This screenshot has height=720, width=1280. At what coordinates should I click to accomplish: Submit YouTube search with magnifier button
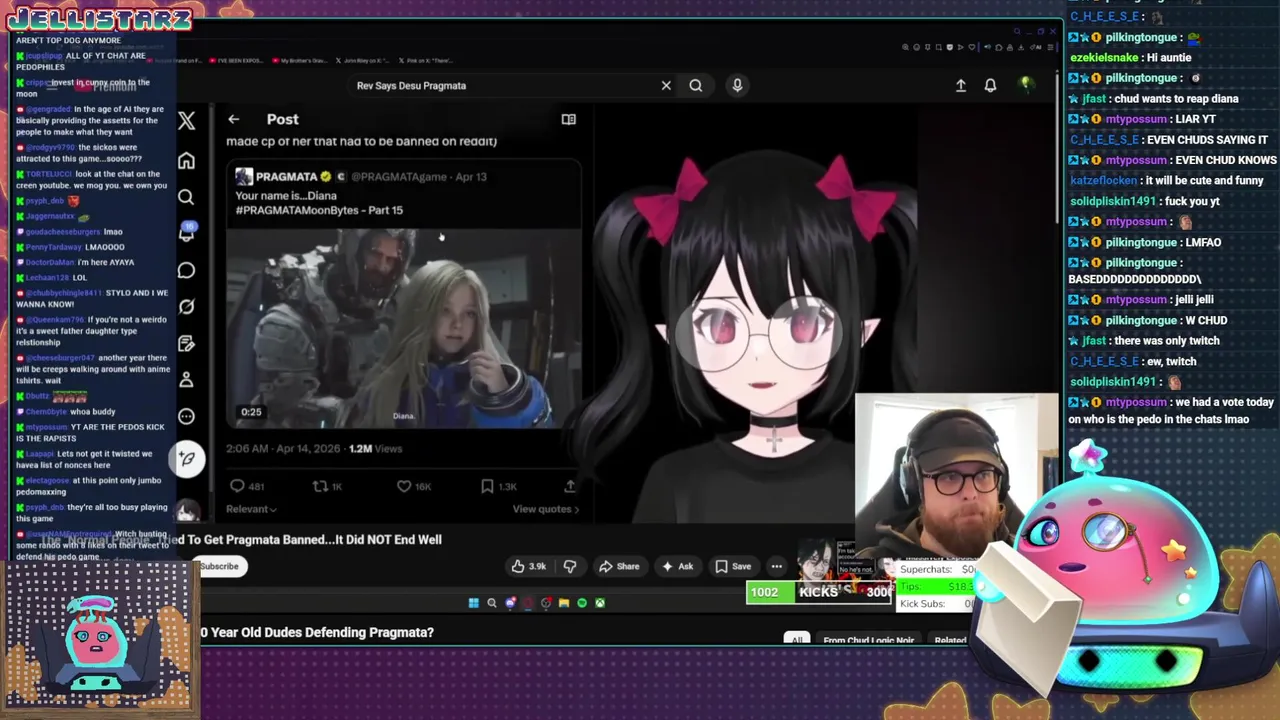coord(696,85)
